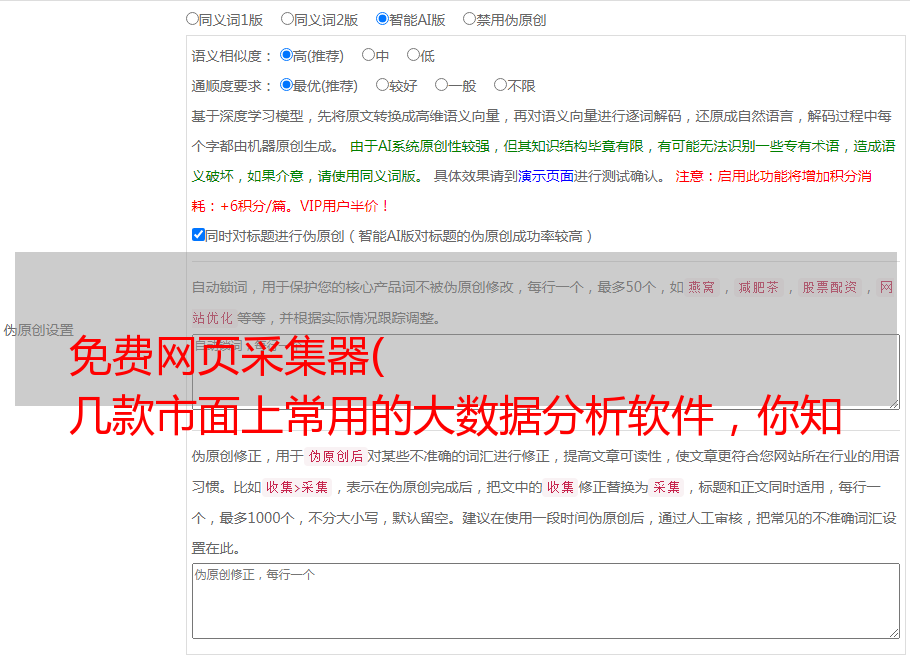The width and height of the screenshot is (911, 658).
Task: Click the 股票配资 example keyword
Action: [x=829, y=287]
